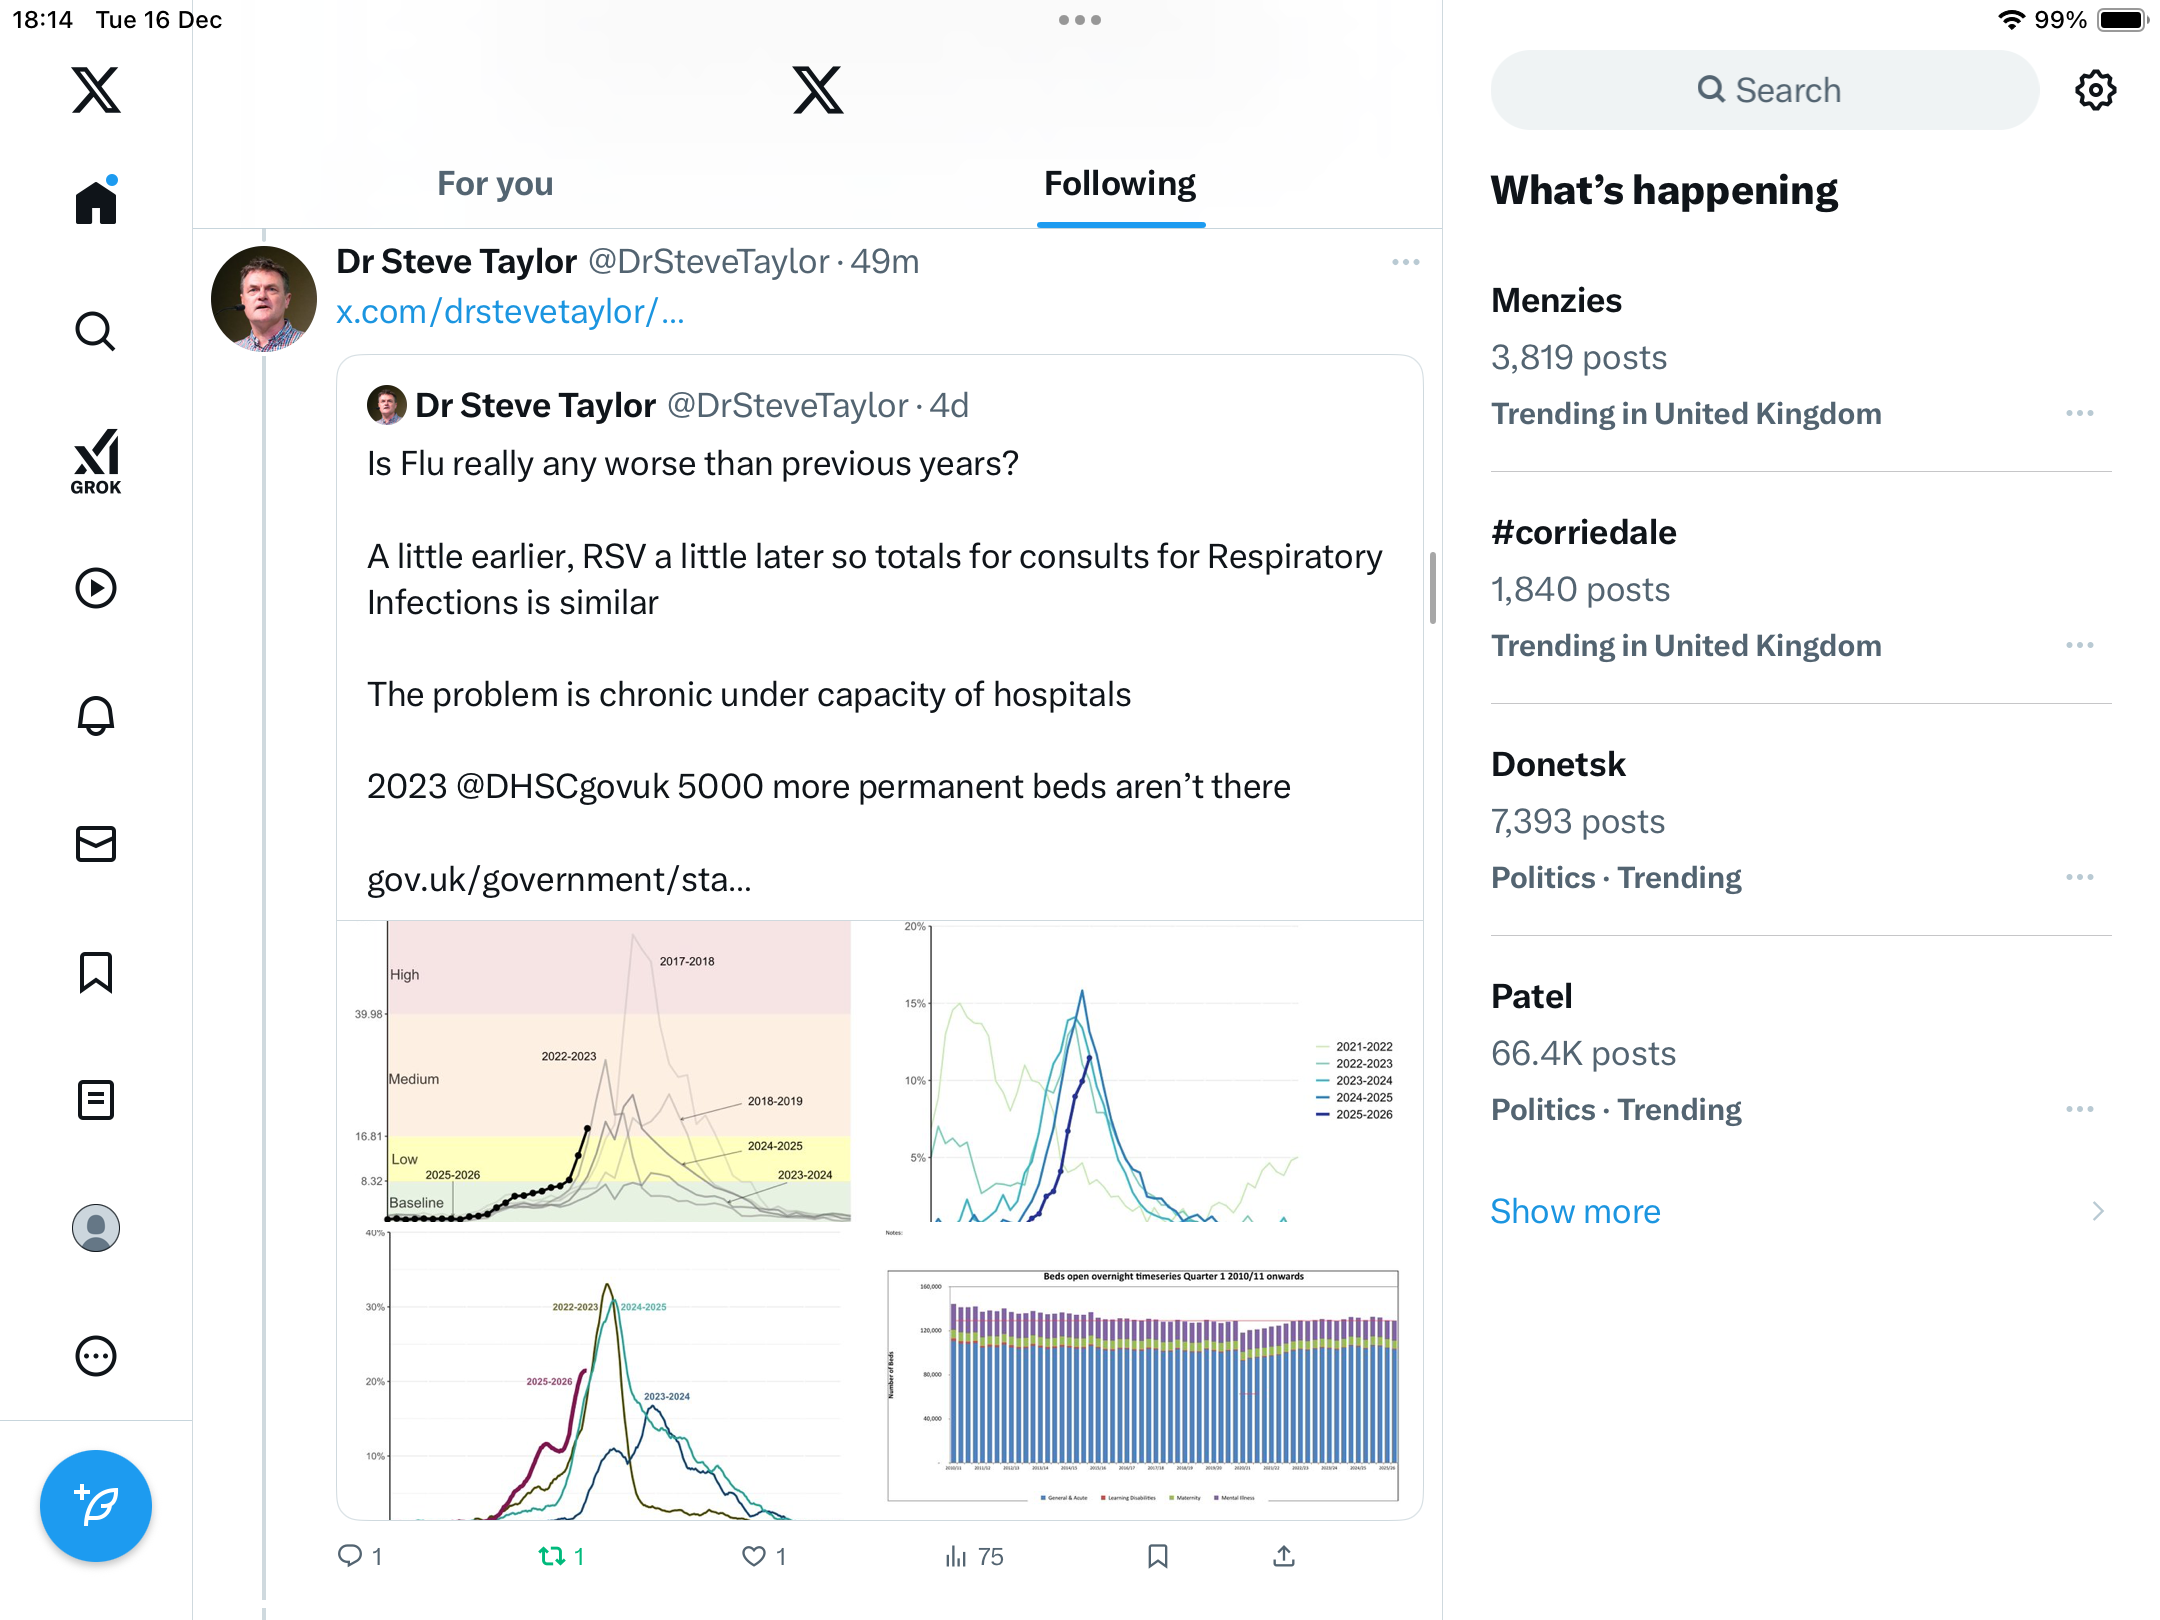This screenshot has height=1620, width=2160.
Task: Select the Following tab
Action: (x=1120, y=184)
